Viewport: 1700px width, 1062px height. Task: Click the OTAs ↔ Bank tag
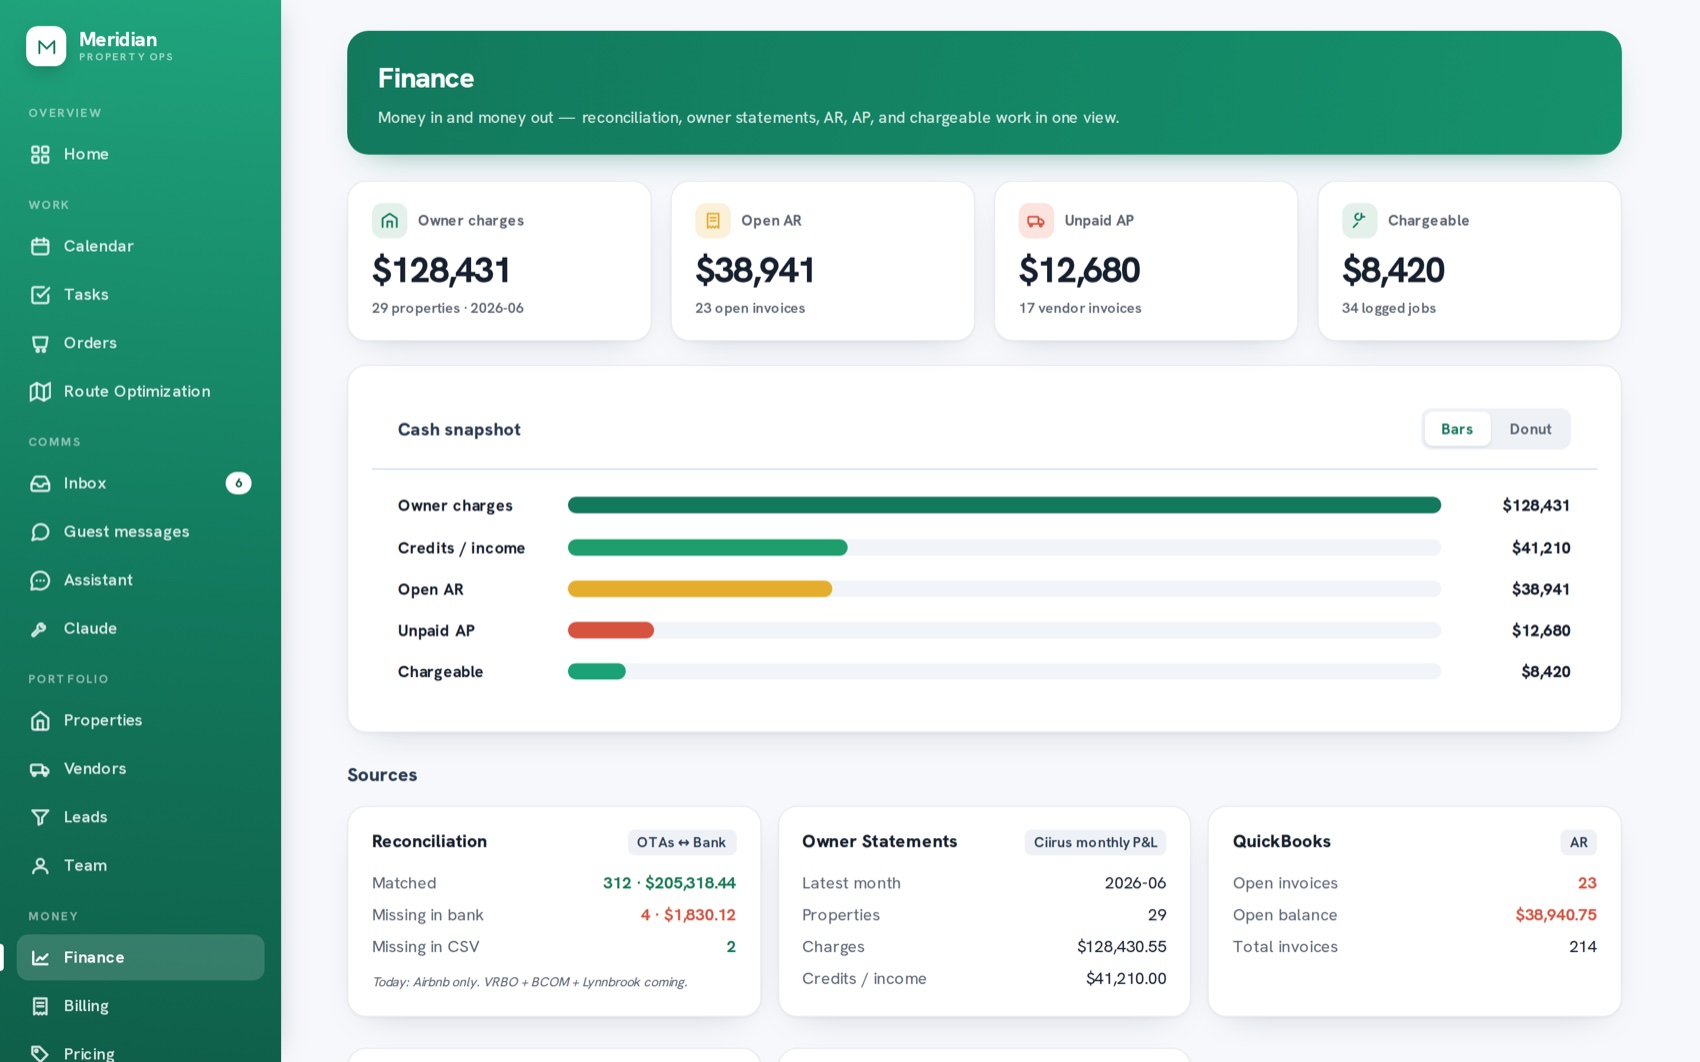click(x=682, y=842)
